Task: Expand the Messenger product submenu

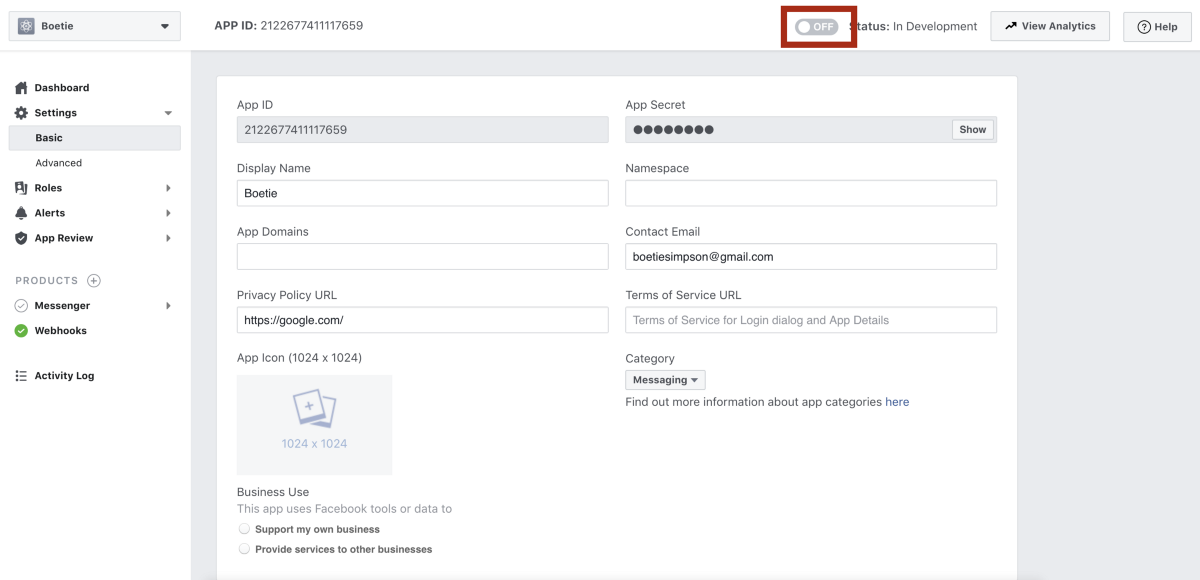Action: [x=168, y=306]
